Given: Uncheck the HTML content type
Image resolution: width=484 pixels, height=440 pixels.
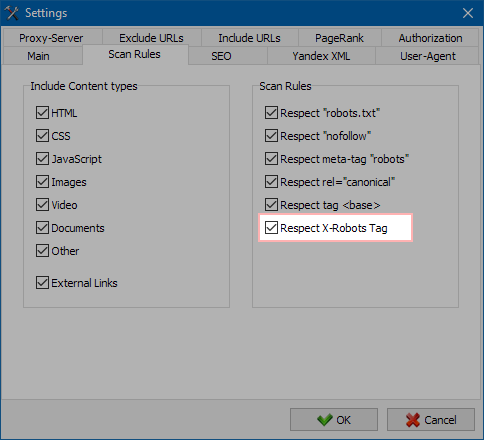Looking at the screenshot, I should [x=42, y=113].
